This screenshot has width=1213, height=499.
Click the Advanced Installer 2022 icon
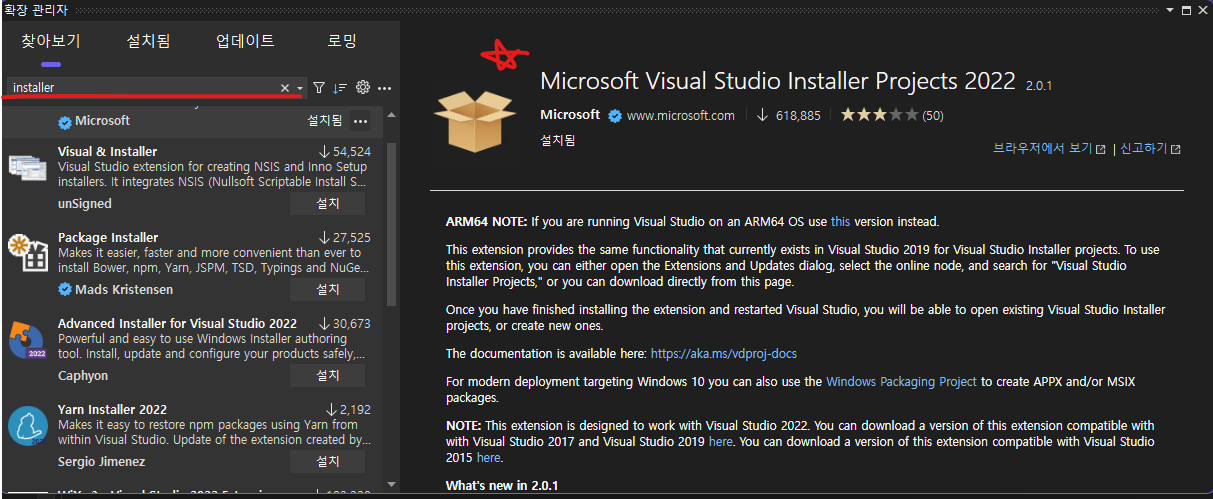[28, 340]
